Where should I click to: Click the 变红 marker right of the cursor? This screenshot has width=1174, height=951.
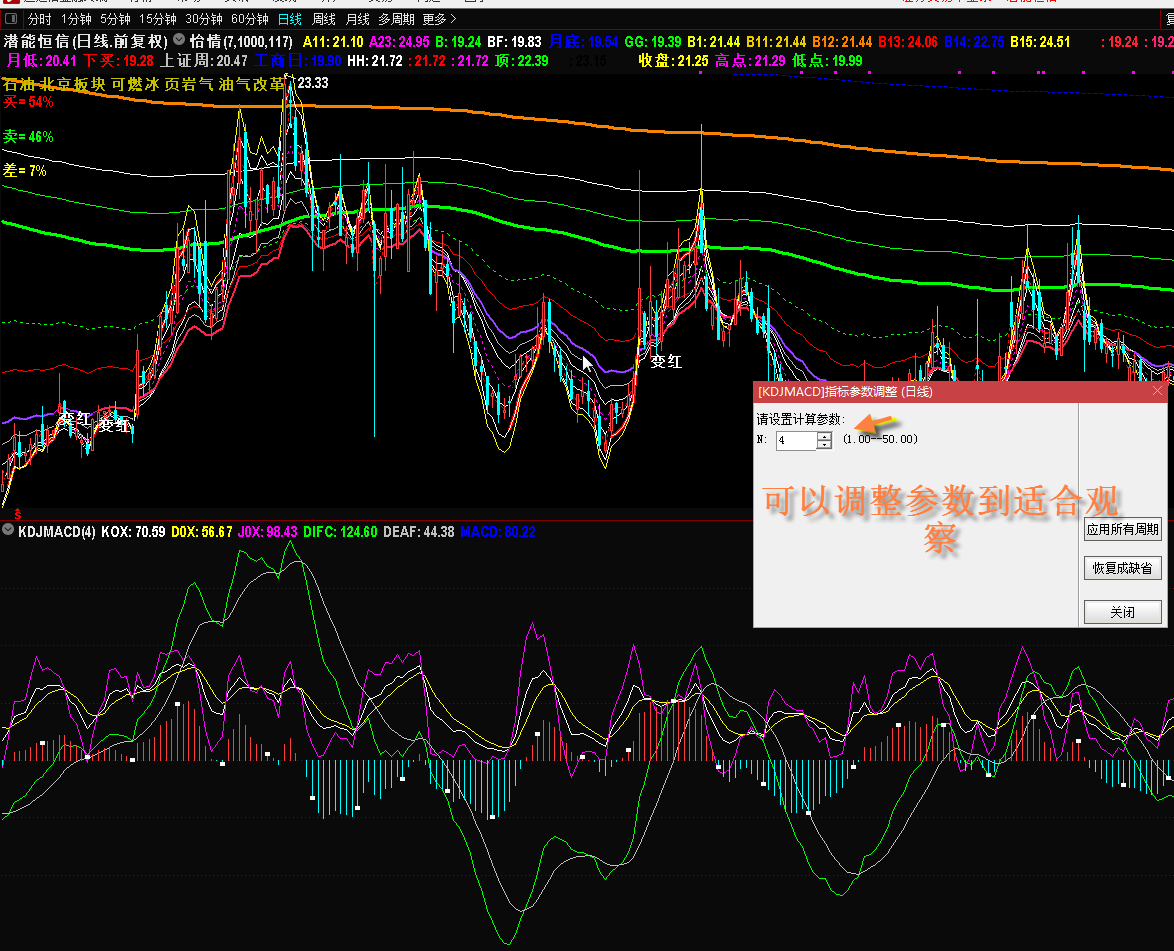pos(666,362)
